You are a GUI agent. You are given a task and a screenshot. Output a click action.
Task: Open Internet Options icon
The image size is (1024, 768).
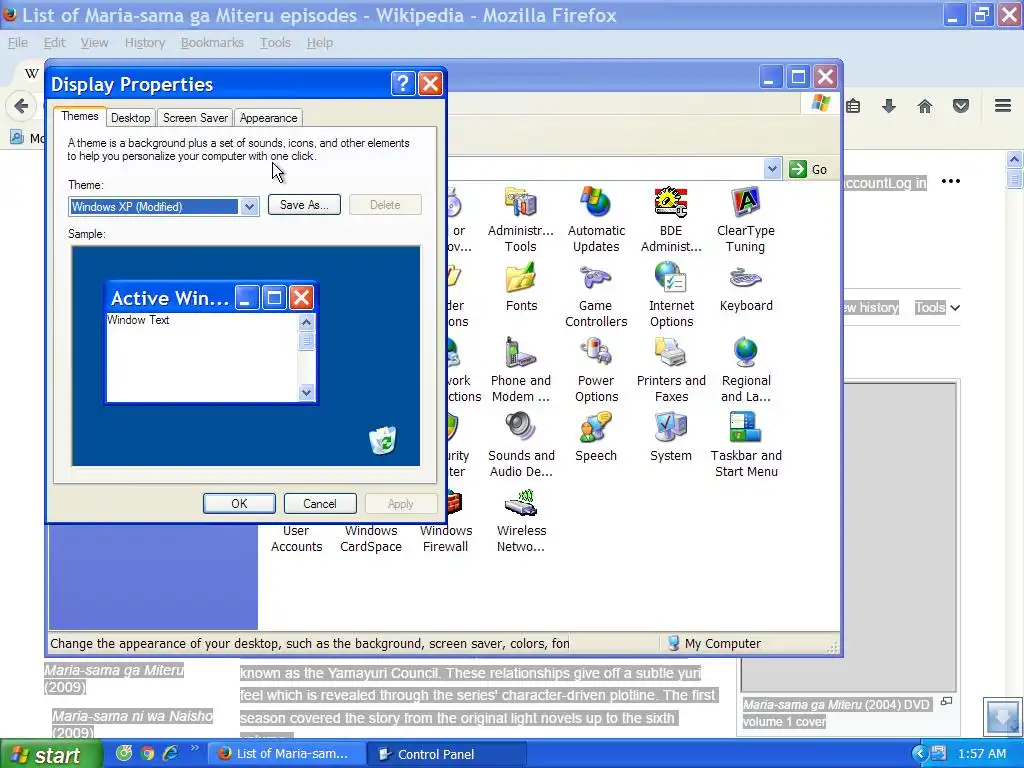pos(671,295)
